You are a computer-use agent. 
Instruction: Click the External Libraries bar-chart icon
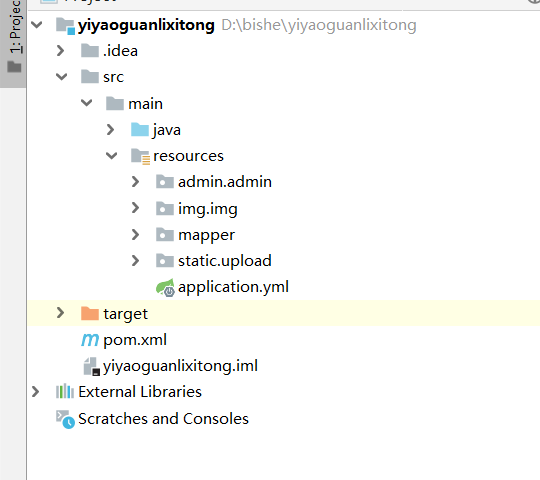65,392
